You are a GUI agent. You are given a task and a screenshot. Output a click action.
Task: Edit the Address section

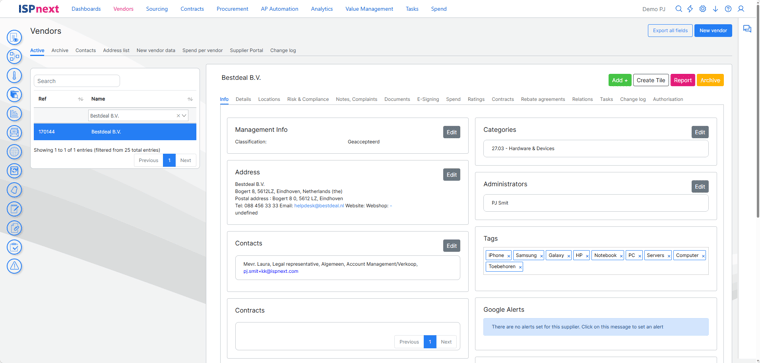pyautogui.click(x=452, y=175)
